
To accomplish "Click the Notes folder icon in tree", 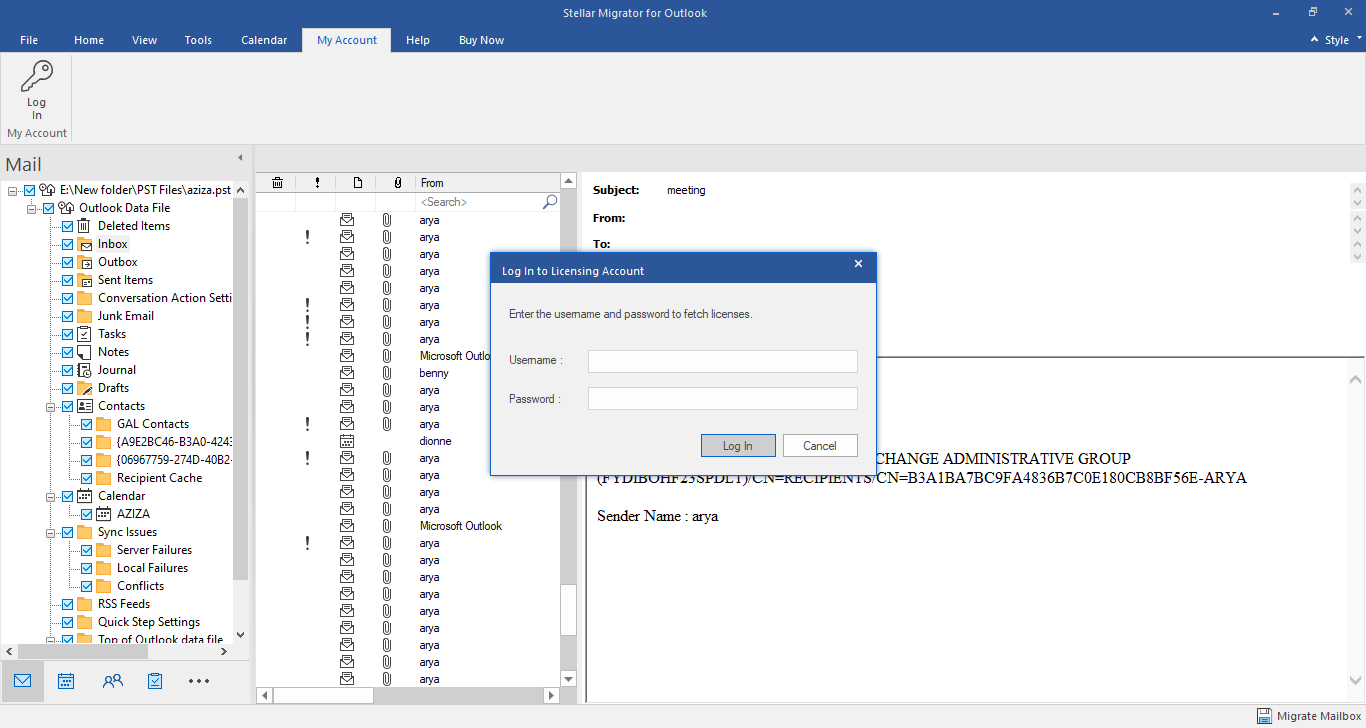I will point(85,352).
